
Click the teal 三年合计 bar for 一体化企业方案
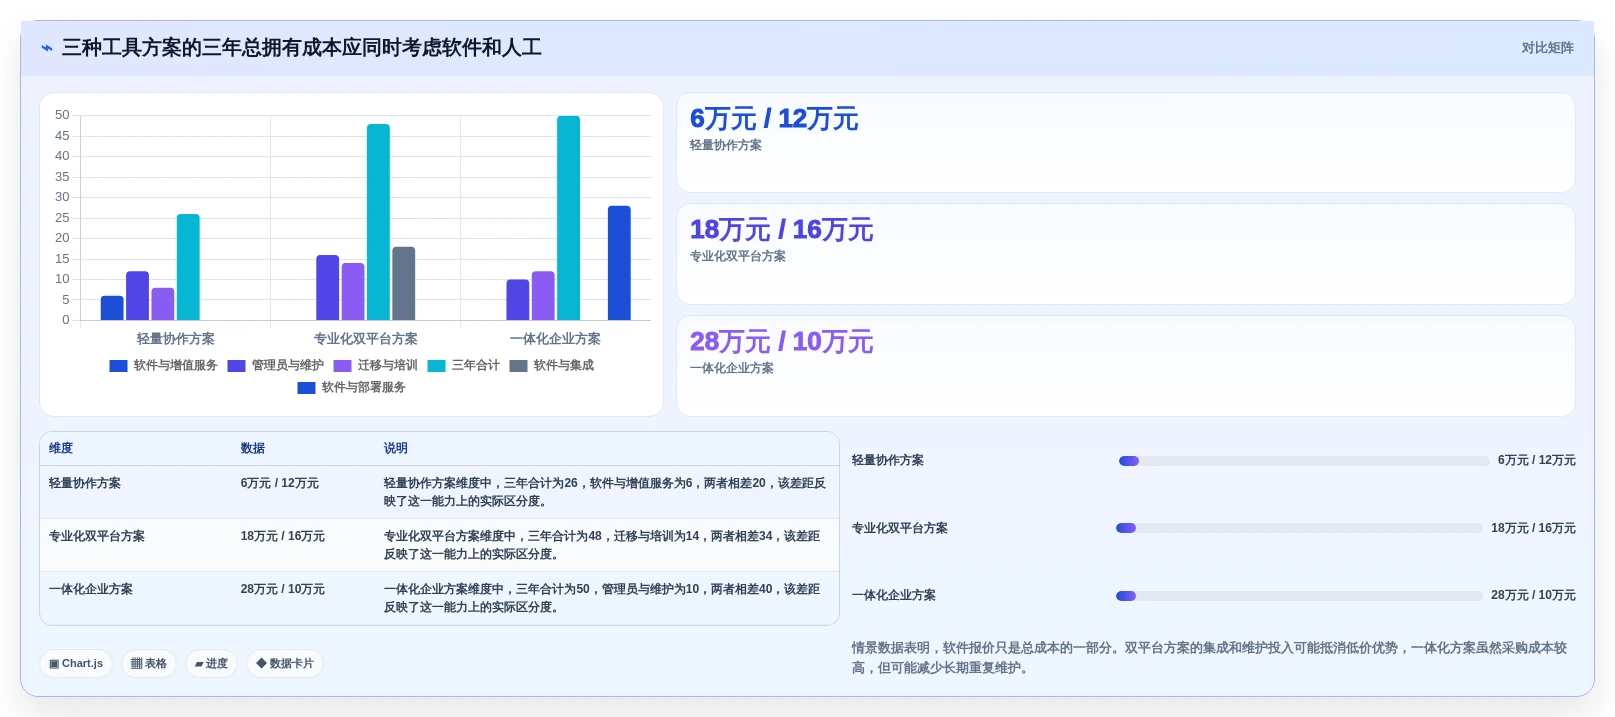[568, 218]
